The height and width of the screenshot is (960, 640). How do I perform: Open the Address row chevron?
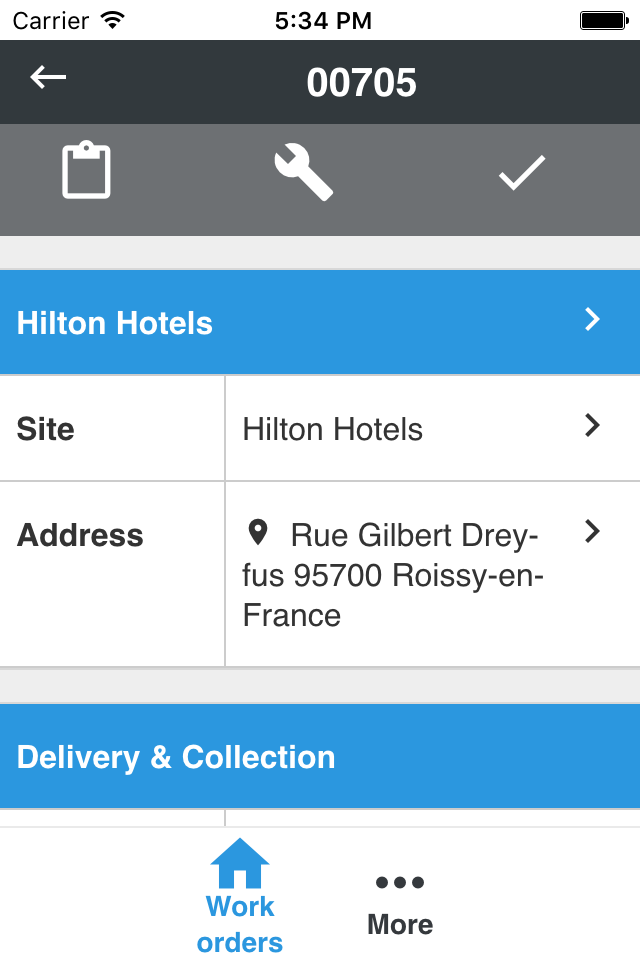592,531
